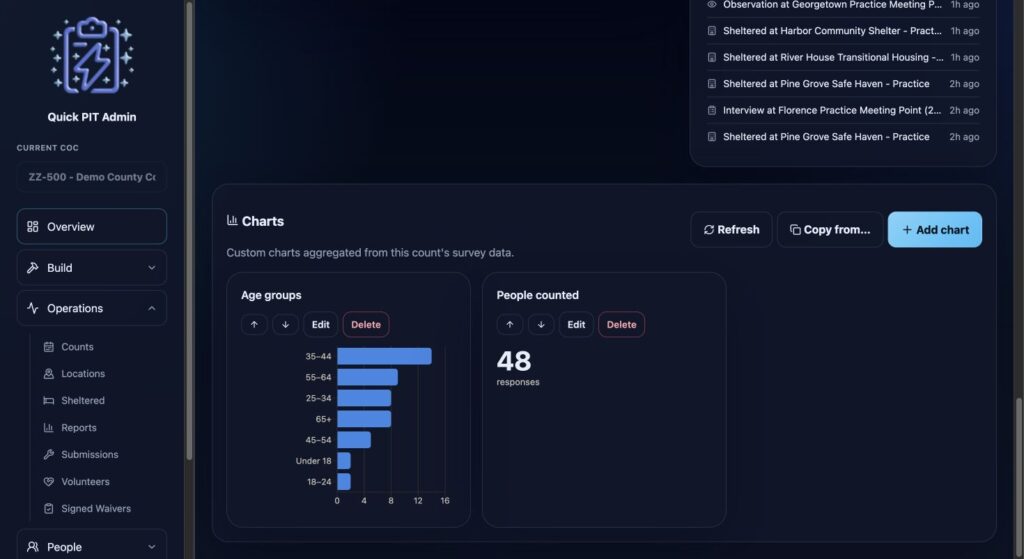
Task: Click the Charts heading bar chart icon
Action: click(232, 221)
